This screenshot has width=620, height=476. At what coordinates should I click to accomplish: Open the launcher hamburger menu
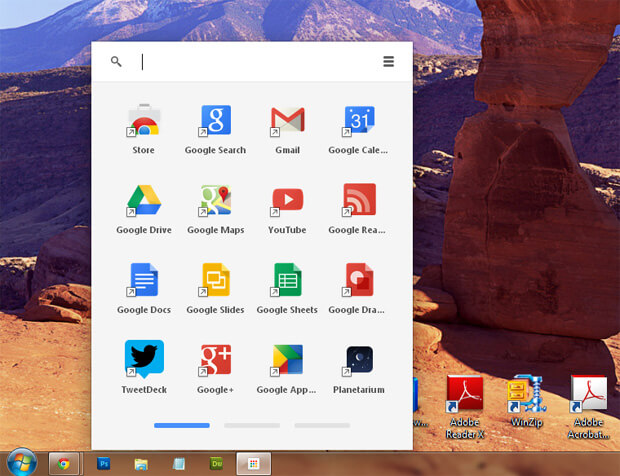[389, 61]
